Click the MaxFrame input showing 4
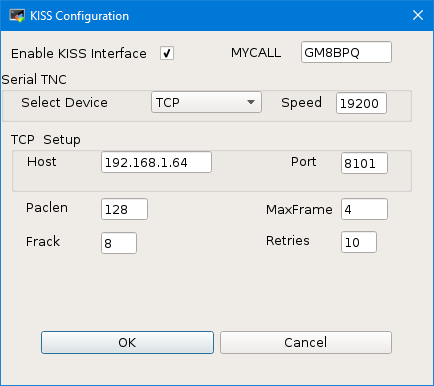Viewport: 434px width, 386px height. click(364, 209)
